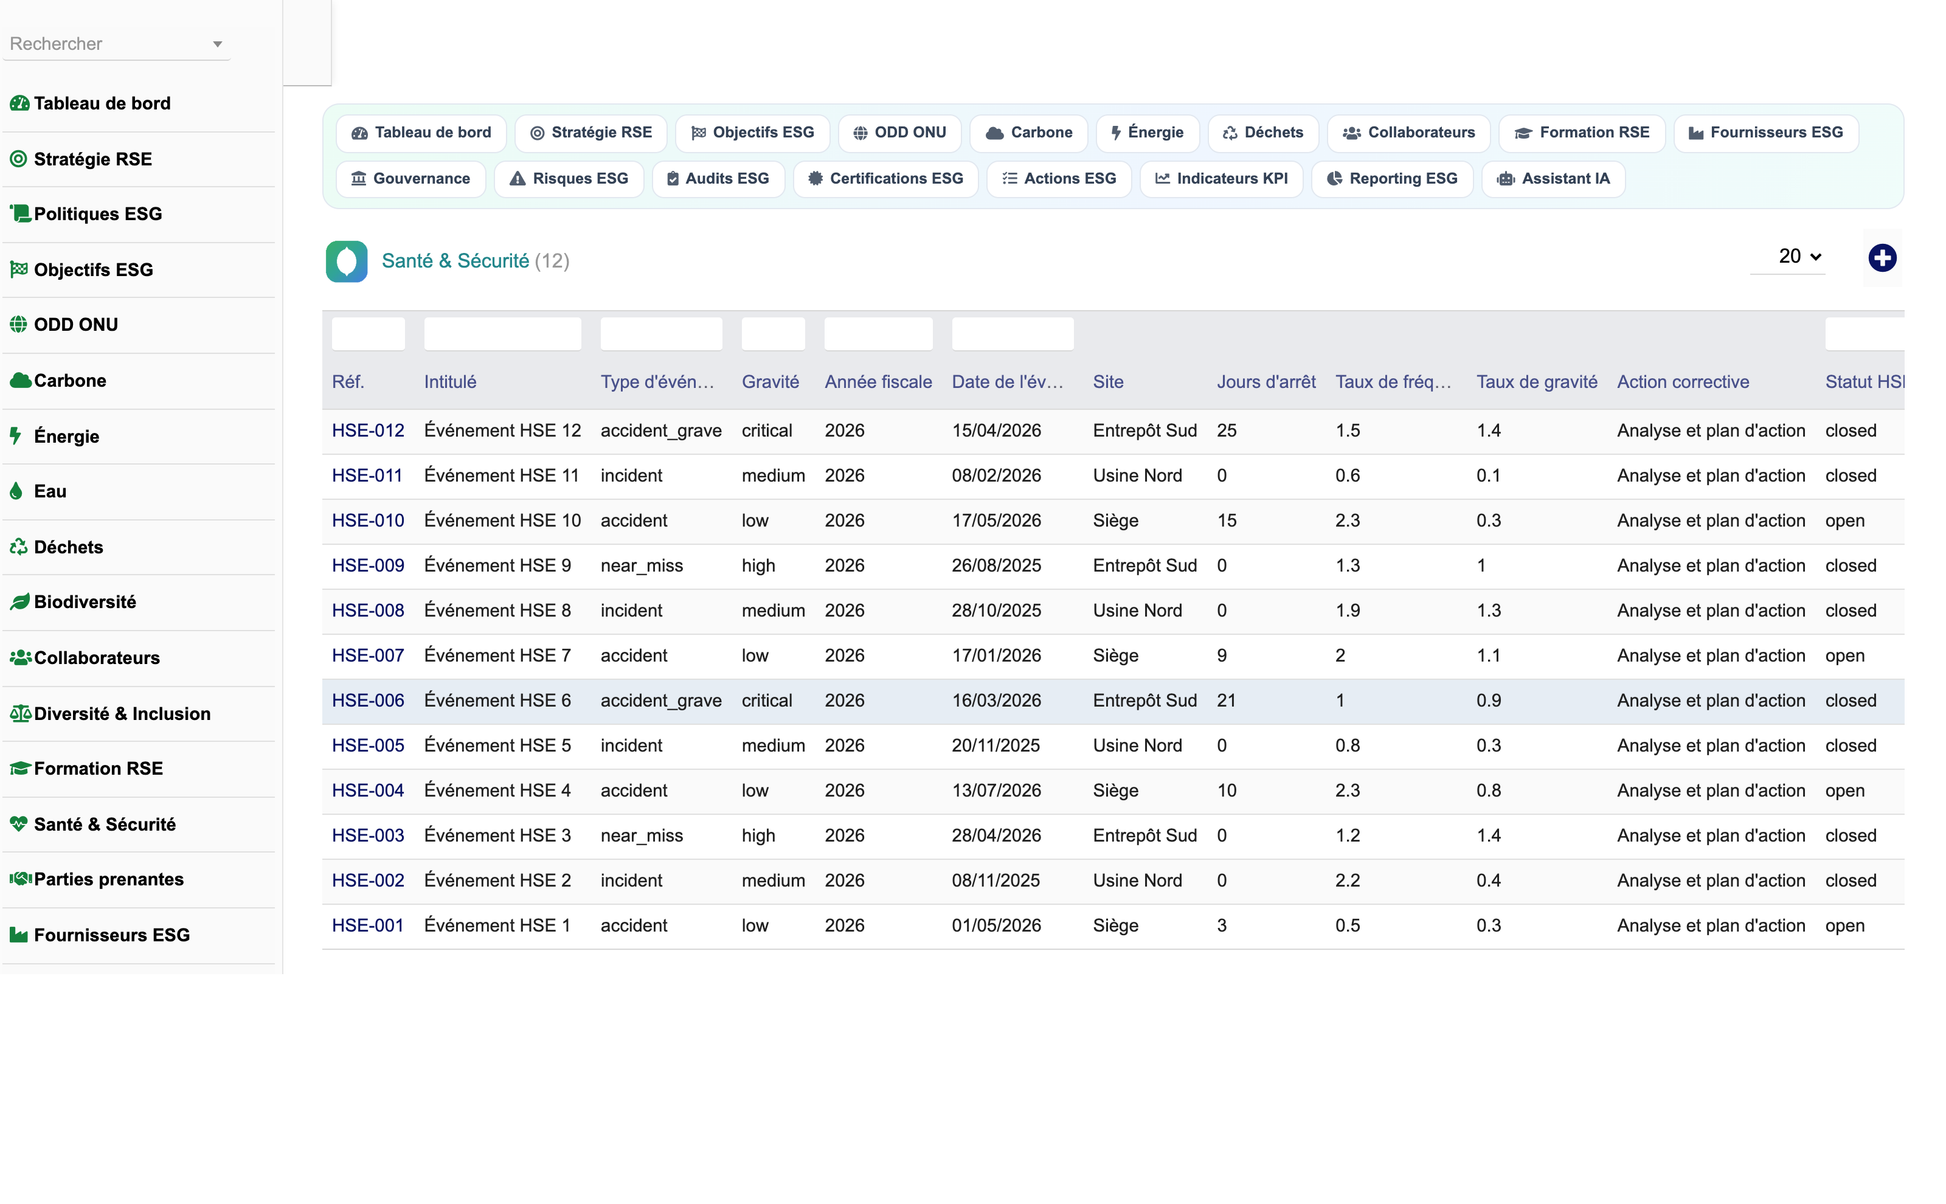This screenshot has width=1946, height=1204.
Task: Click the Énergie sidebar bolt icon
Action: tap(16, 436)
